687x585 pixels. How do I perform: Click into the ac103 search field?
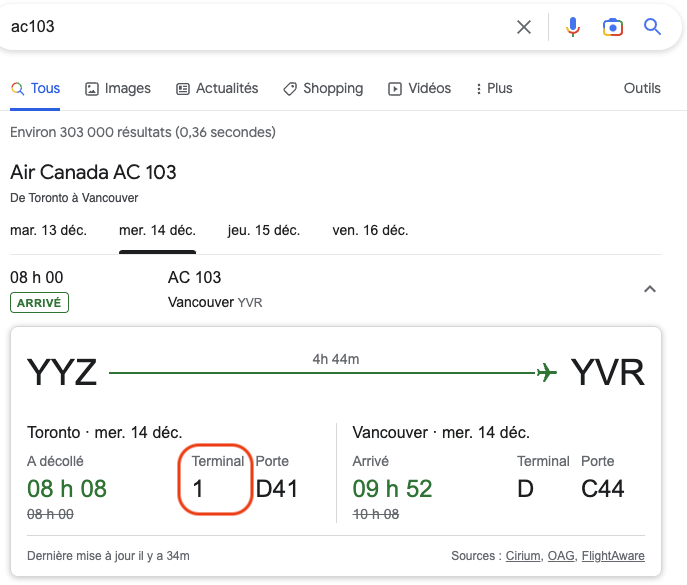pos(250,27)
